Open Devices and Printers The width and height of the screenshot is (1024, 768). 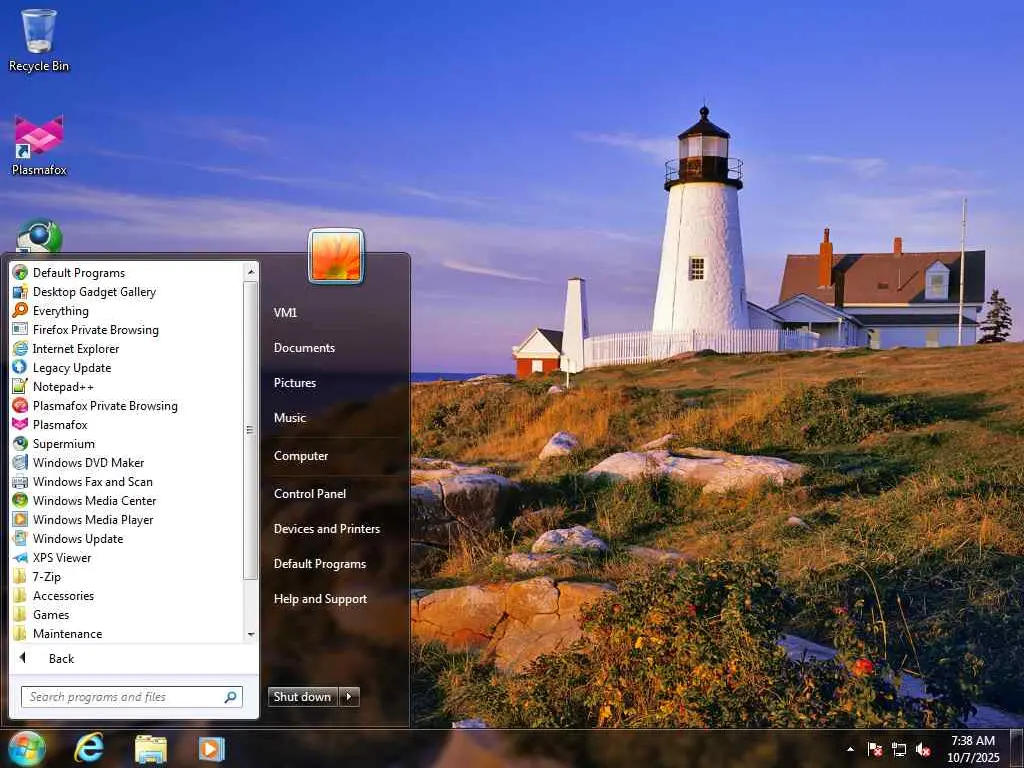click(x=327, y=529)
